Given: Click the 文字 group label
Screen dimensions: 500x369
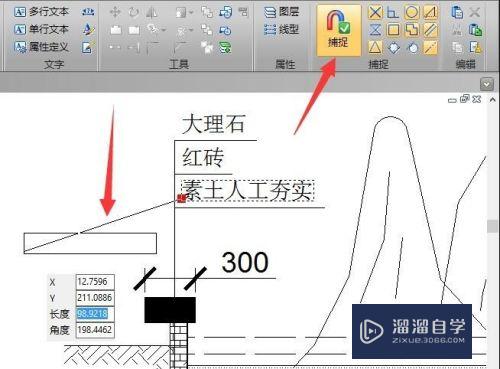Looking at the screenshot, I should [x=54, y=64].
